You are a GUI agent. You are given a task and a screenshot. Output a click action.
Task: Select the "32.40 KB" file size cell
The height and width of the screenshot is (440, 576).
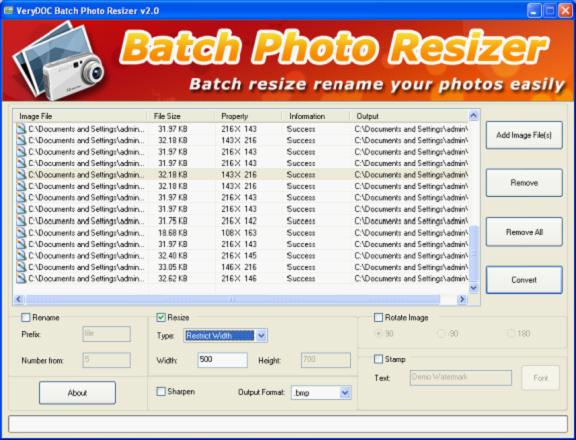tap(173, 255)
